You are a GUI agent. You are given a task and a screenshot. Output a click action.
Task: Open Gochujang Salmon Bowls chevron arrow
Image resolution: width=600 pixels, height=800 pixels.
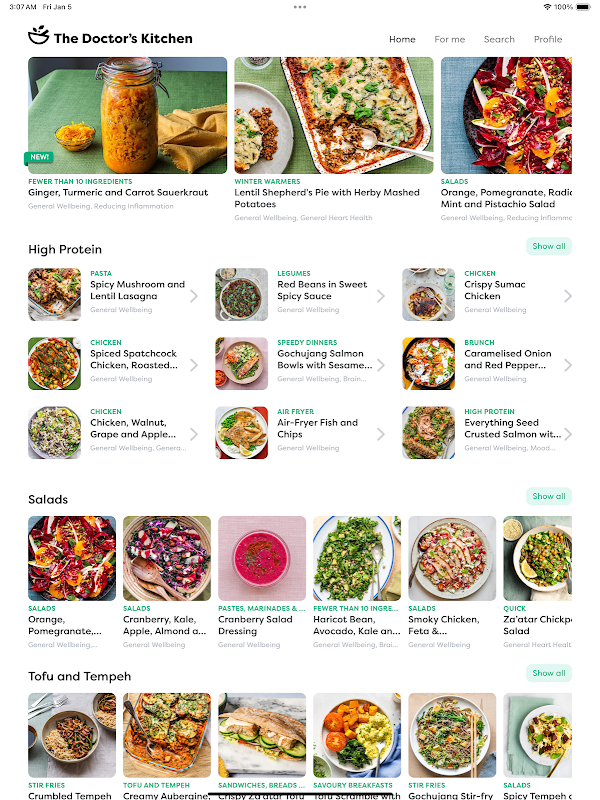381,365
